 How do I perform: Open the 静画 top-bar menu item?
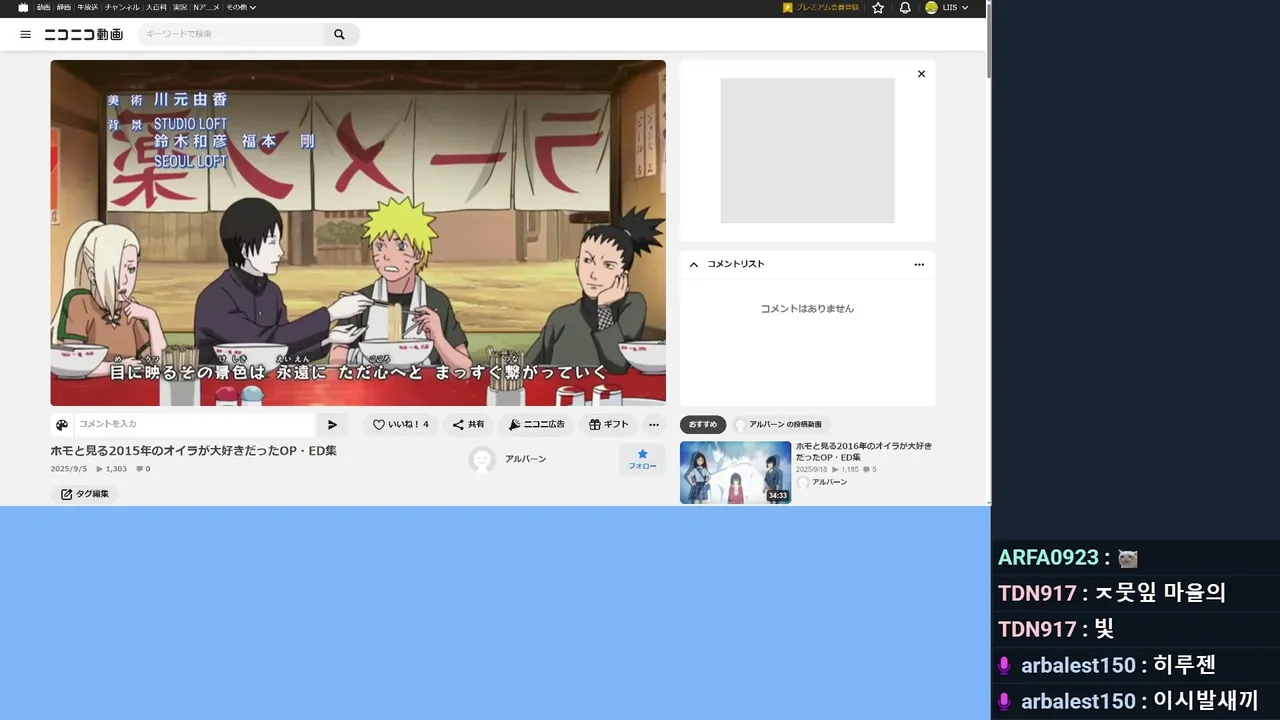(64, 7)
